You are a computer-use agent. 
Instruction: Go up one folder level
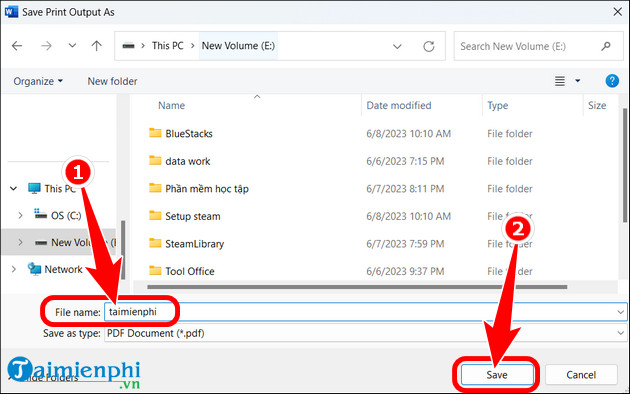[96, 46]
